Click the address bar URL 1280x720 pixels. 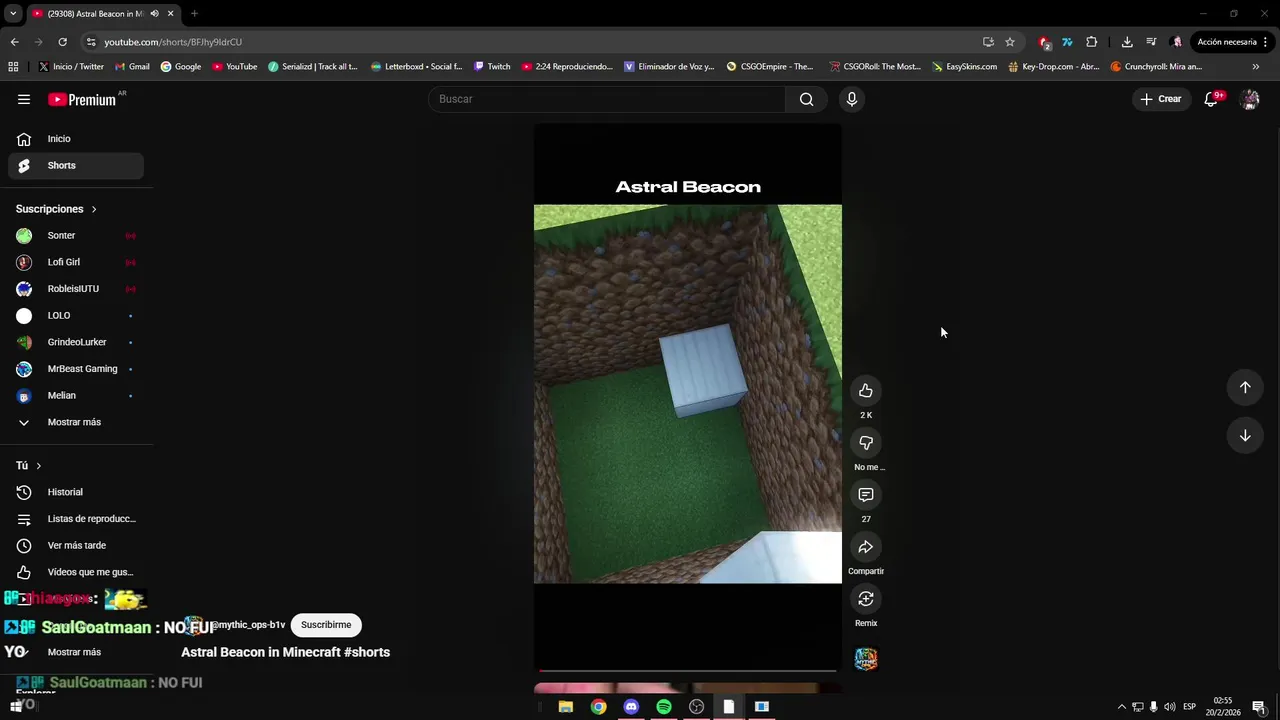(173, 42)
